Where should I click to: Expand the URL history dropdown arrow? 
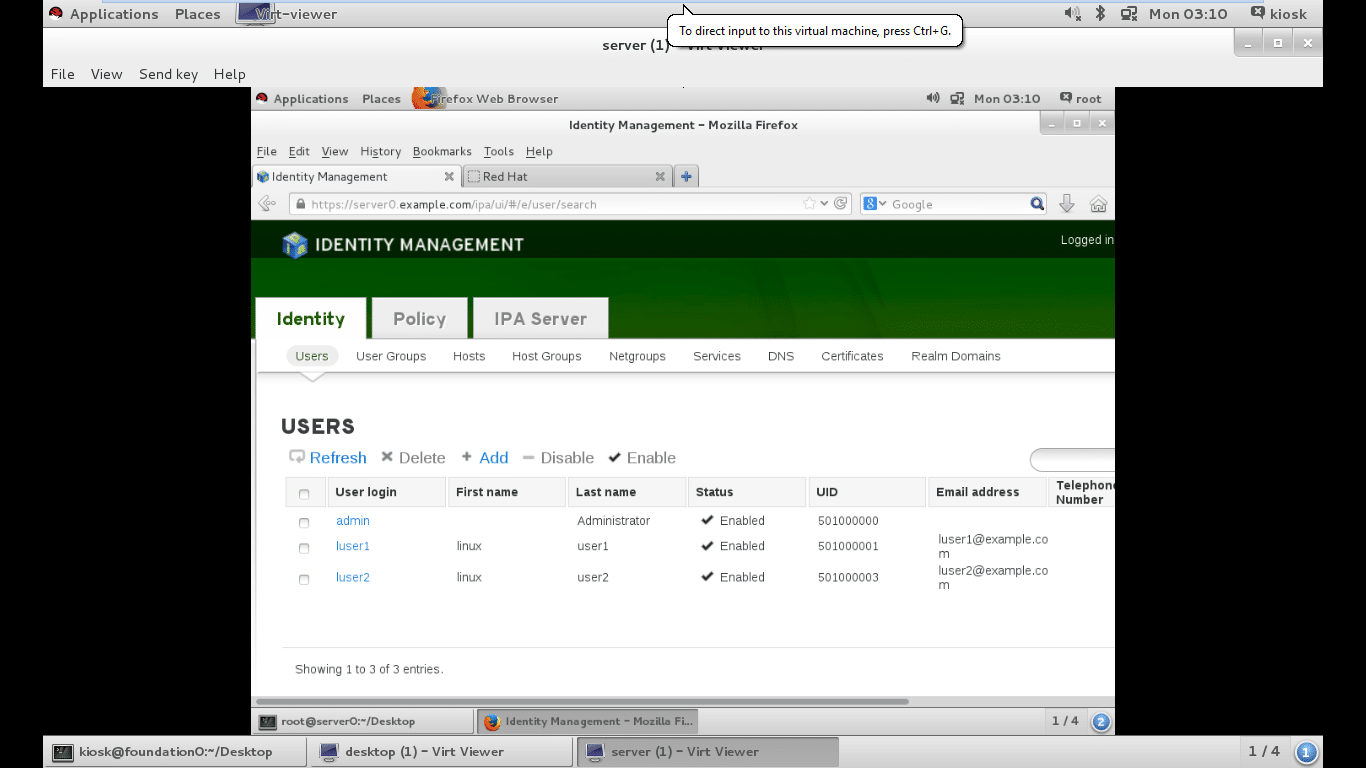[824, 204]
